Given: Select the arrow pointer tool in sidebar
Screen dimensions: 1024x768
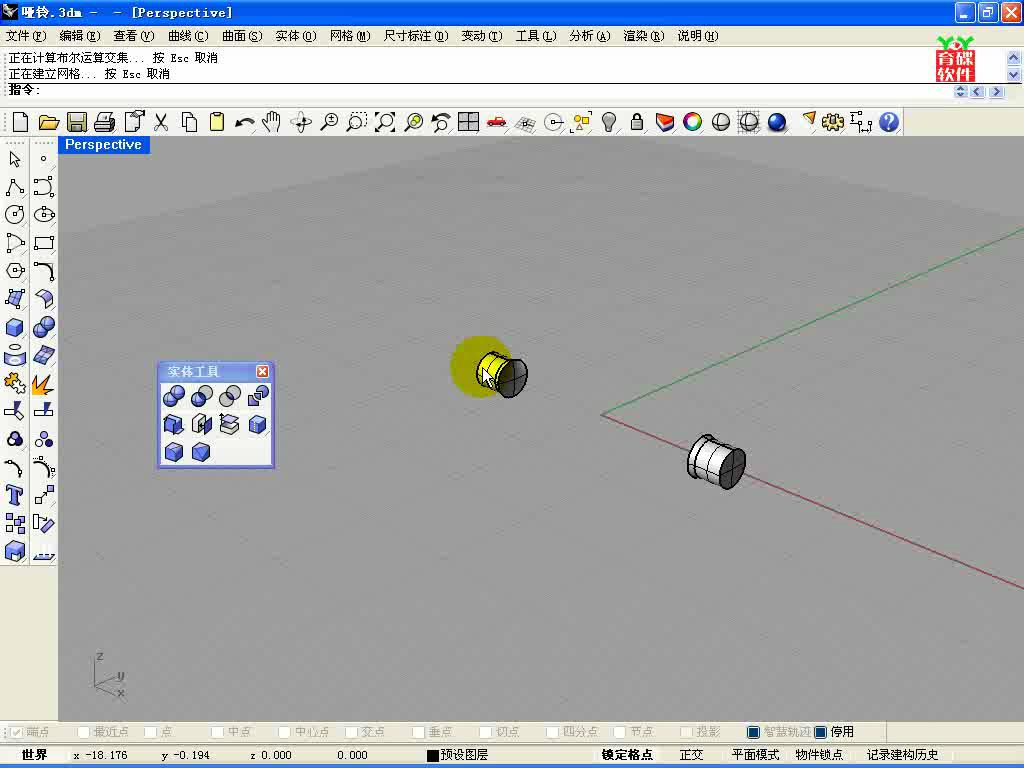Looking at the screenshot, I should pos(15,159).
